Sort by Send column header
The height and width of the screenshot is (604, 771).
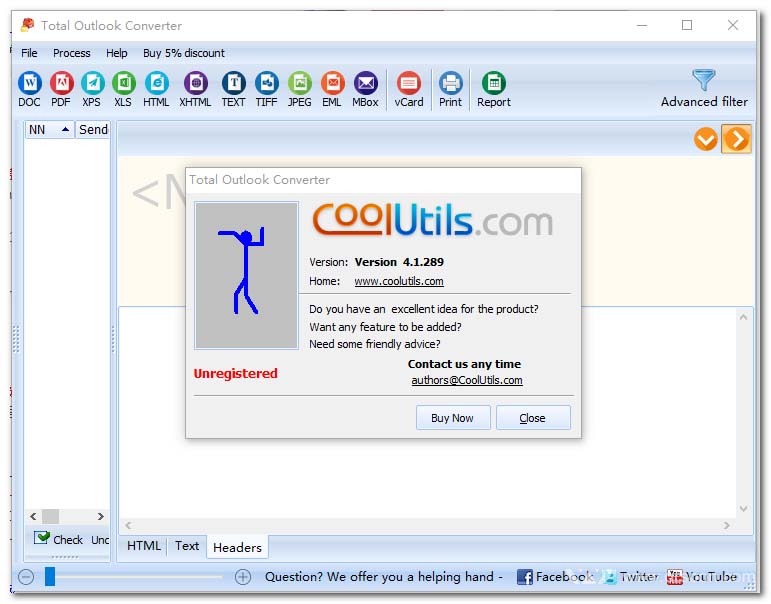[93, 129]
